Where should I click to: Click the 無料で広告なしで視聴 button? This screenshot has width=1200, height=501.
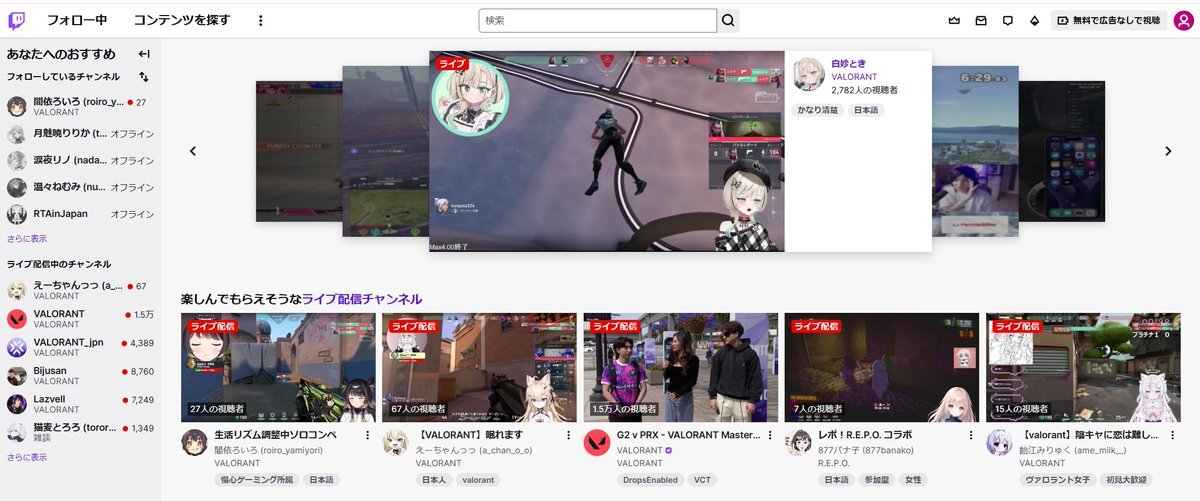pyautogui.click(x=1108, y=20)
